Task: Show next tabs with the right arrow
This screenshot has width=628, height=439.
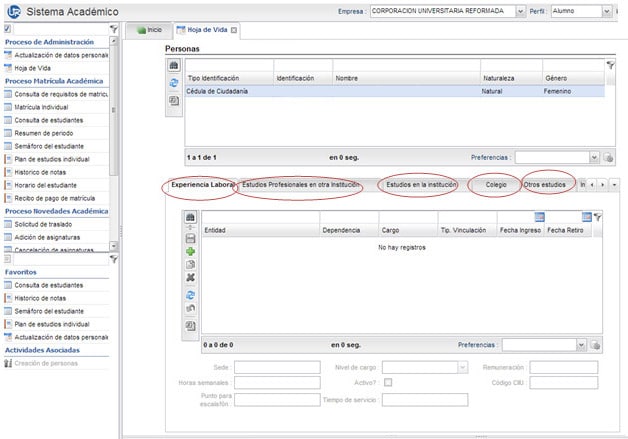Action: [603, 185]
